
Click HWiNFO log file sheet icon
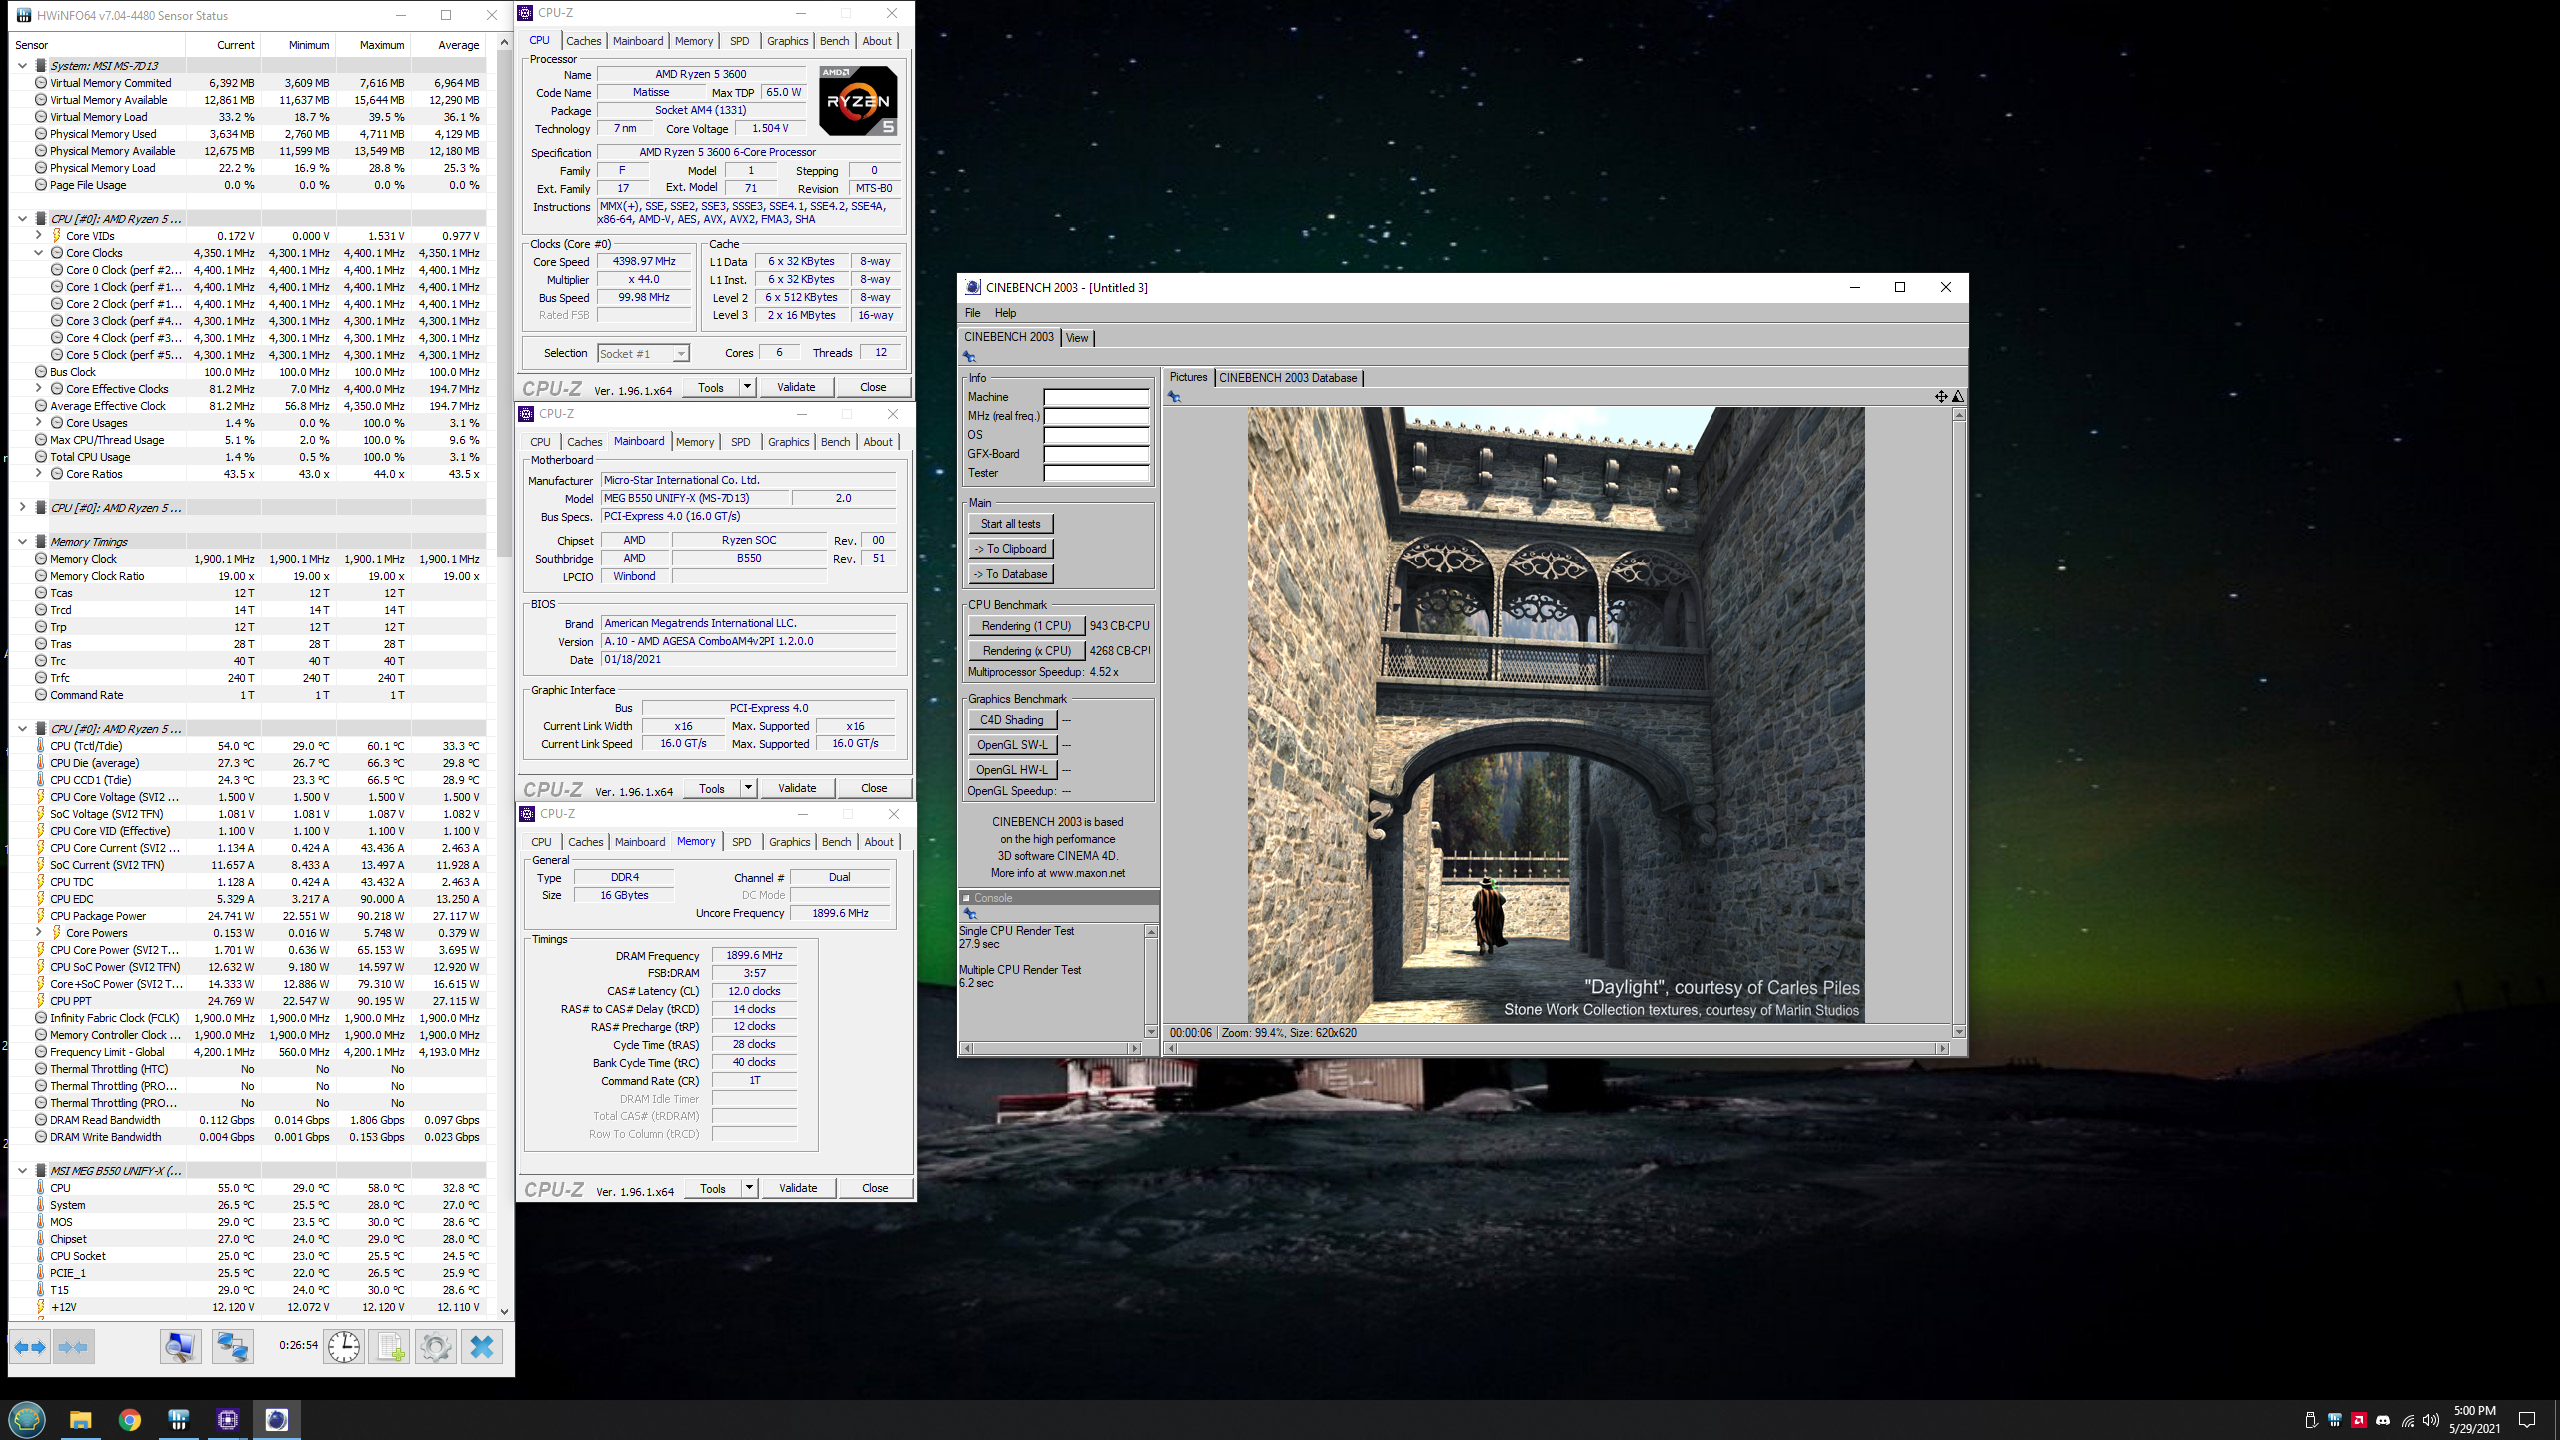(x=390, y=1347)
